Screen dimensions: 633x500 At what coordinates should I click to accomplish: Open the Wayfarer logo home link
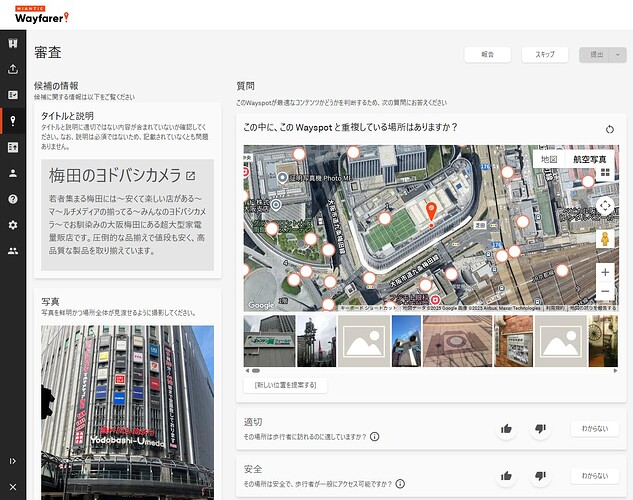coord(42,15)
